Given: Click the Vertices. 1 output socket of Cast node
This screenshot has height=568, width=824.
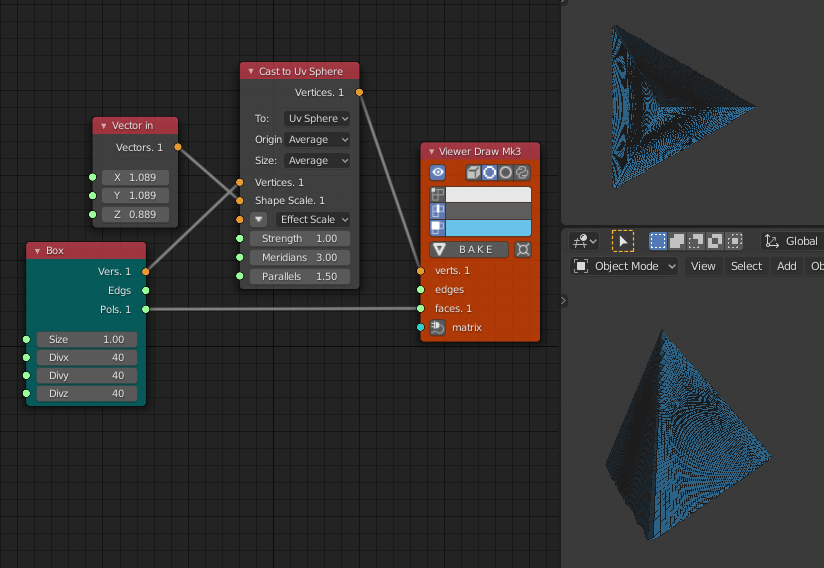Looking at the screenshot, I should 359,92.
